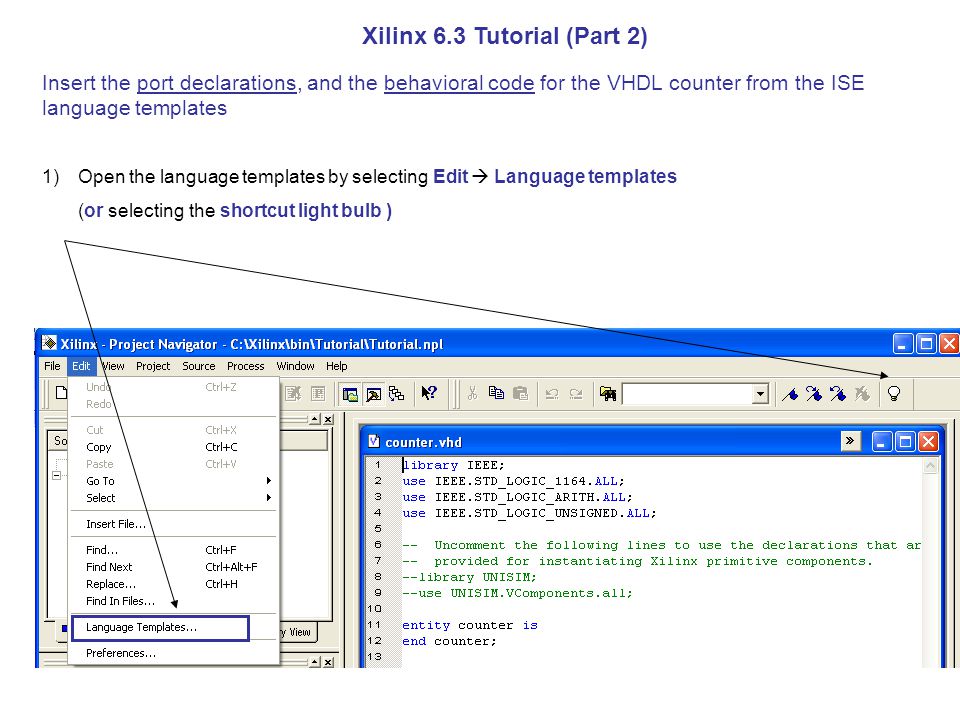Click the context help arrow-question icon
The image size is (960, 720).
429,393
